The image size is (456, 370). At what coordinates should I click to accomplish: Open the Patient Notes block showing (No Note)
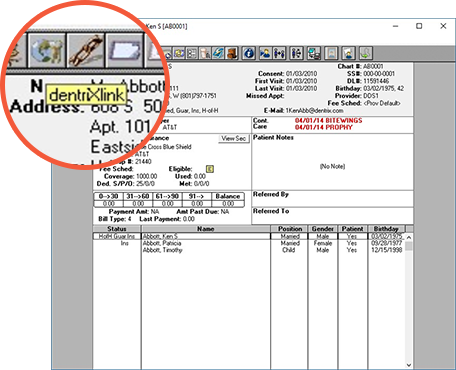point(332,162)
